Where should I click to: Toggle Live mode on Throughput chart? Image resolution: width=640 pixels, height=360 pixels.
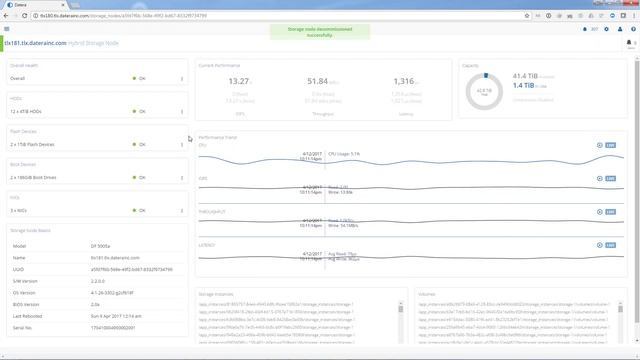click(x=610, y=212)
